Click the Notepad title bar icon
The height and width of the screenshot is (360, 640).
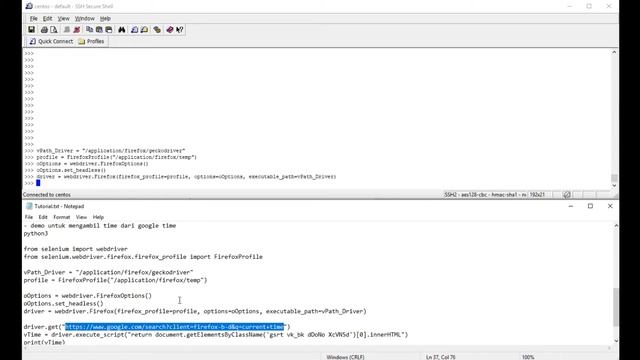(x=29, y=206)
